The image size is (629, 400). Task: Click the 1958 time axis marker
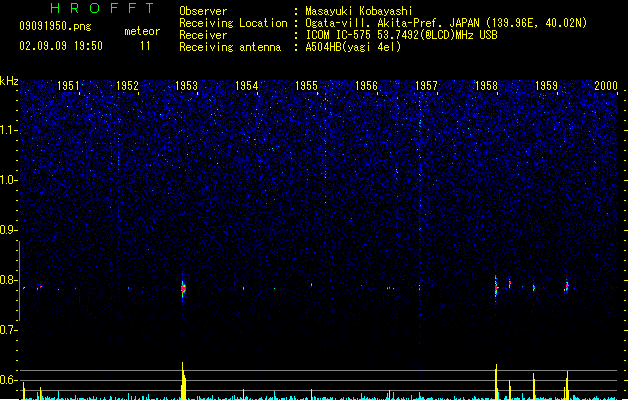point(487,86)
